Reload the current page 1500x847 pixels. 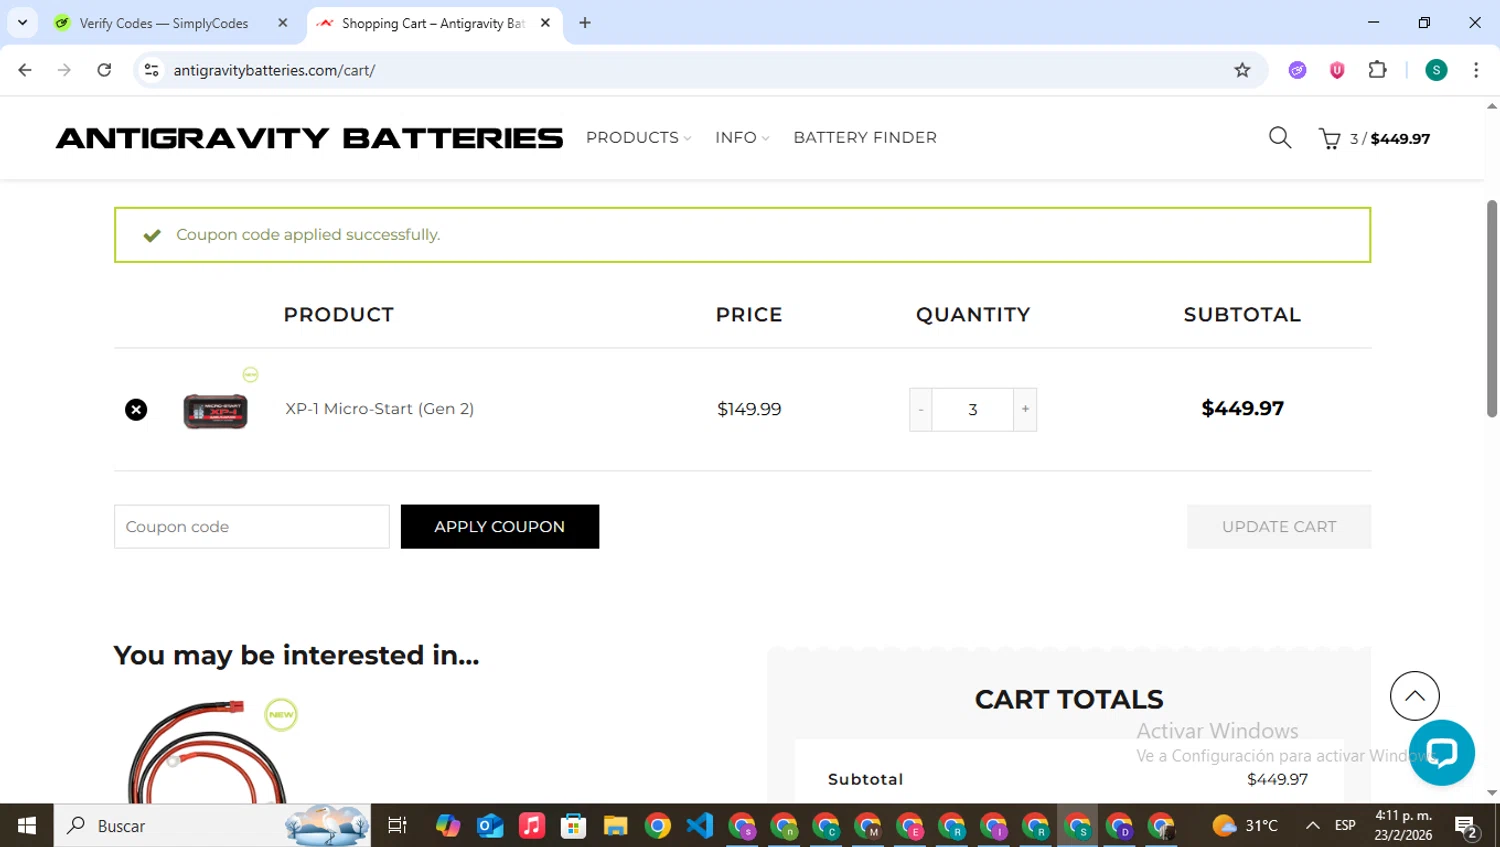coord(104,70)
